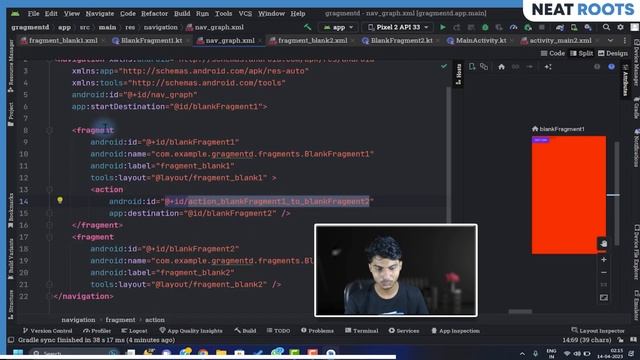Click the Search Everywhere magnifier icon
The width and height of the screenshot is (640, 360).
coord(606,27)
